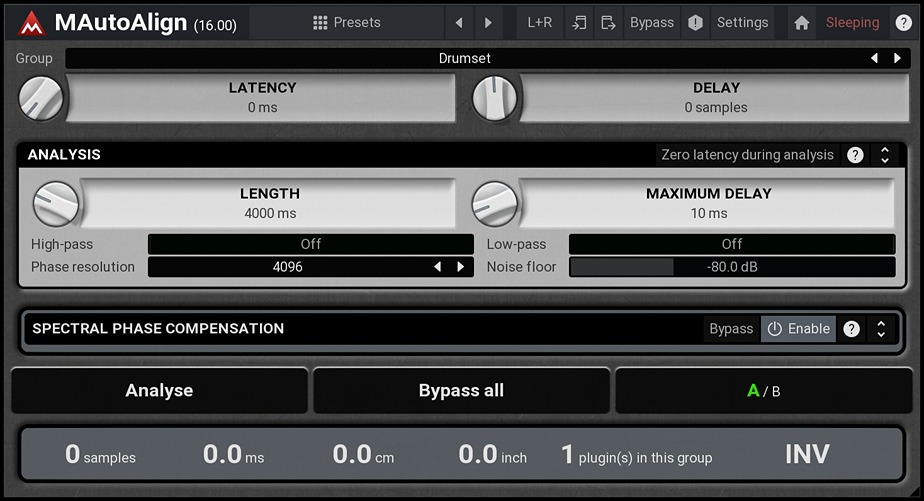Open the Analysis panel help icon

tap(855, 154)
